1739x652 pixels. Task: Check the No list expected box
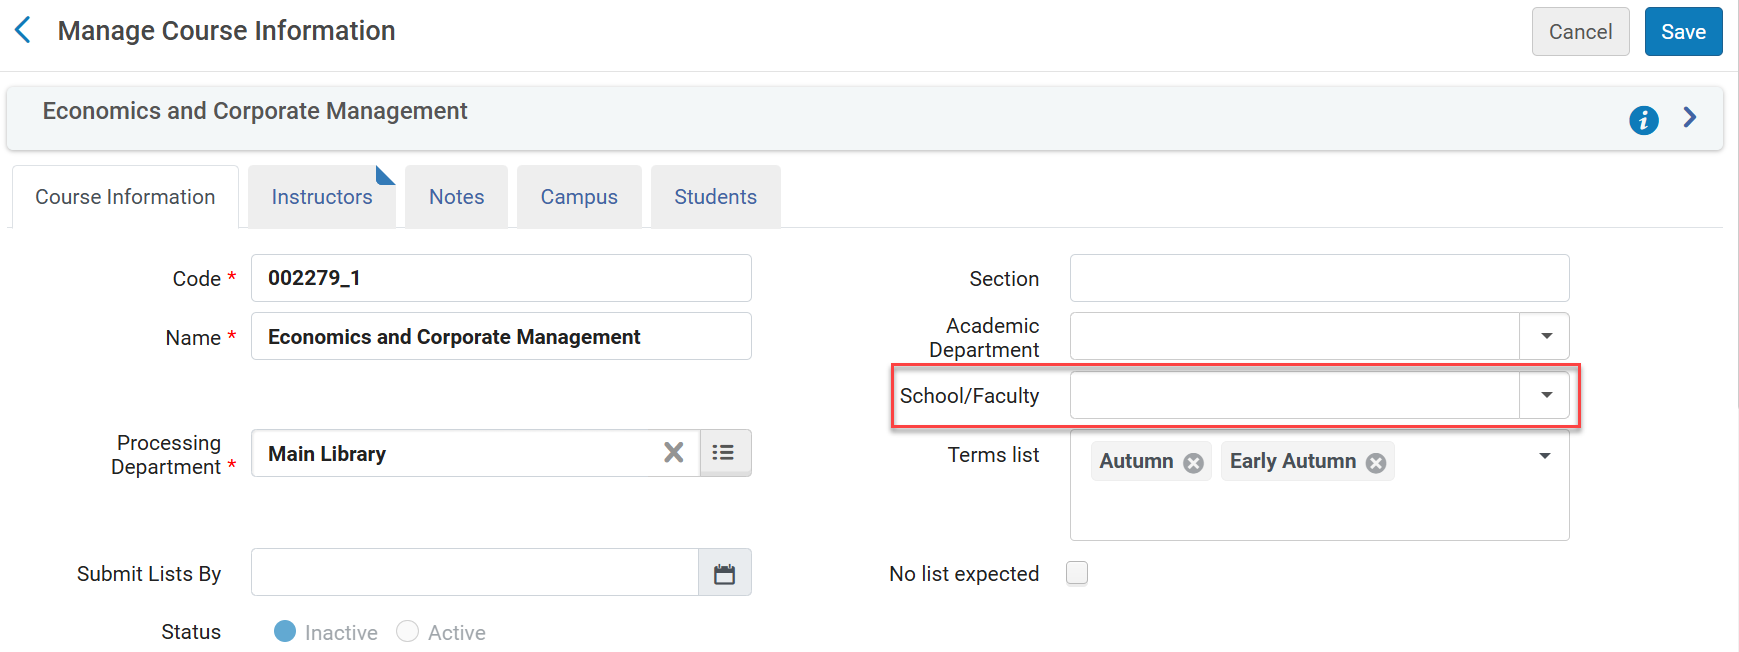[x=1077, y=573]
